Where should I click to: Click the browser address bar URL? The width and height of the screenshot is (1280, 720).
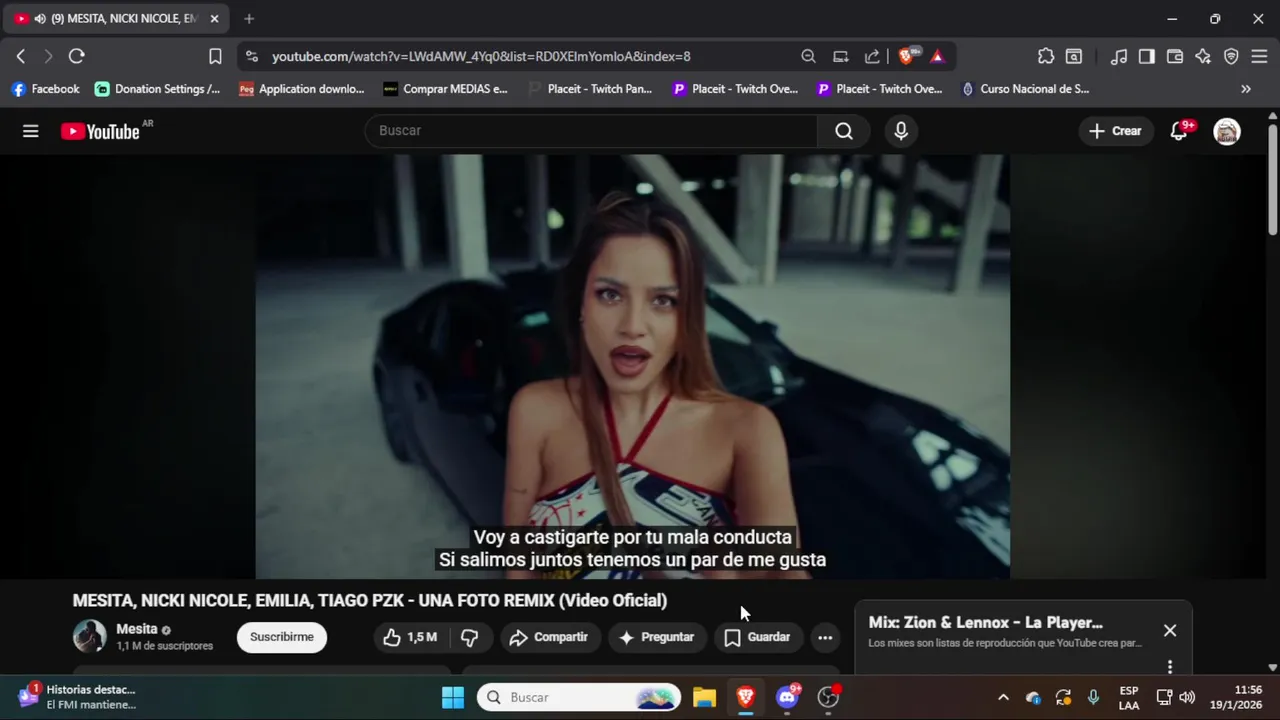pos(481,57)
